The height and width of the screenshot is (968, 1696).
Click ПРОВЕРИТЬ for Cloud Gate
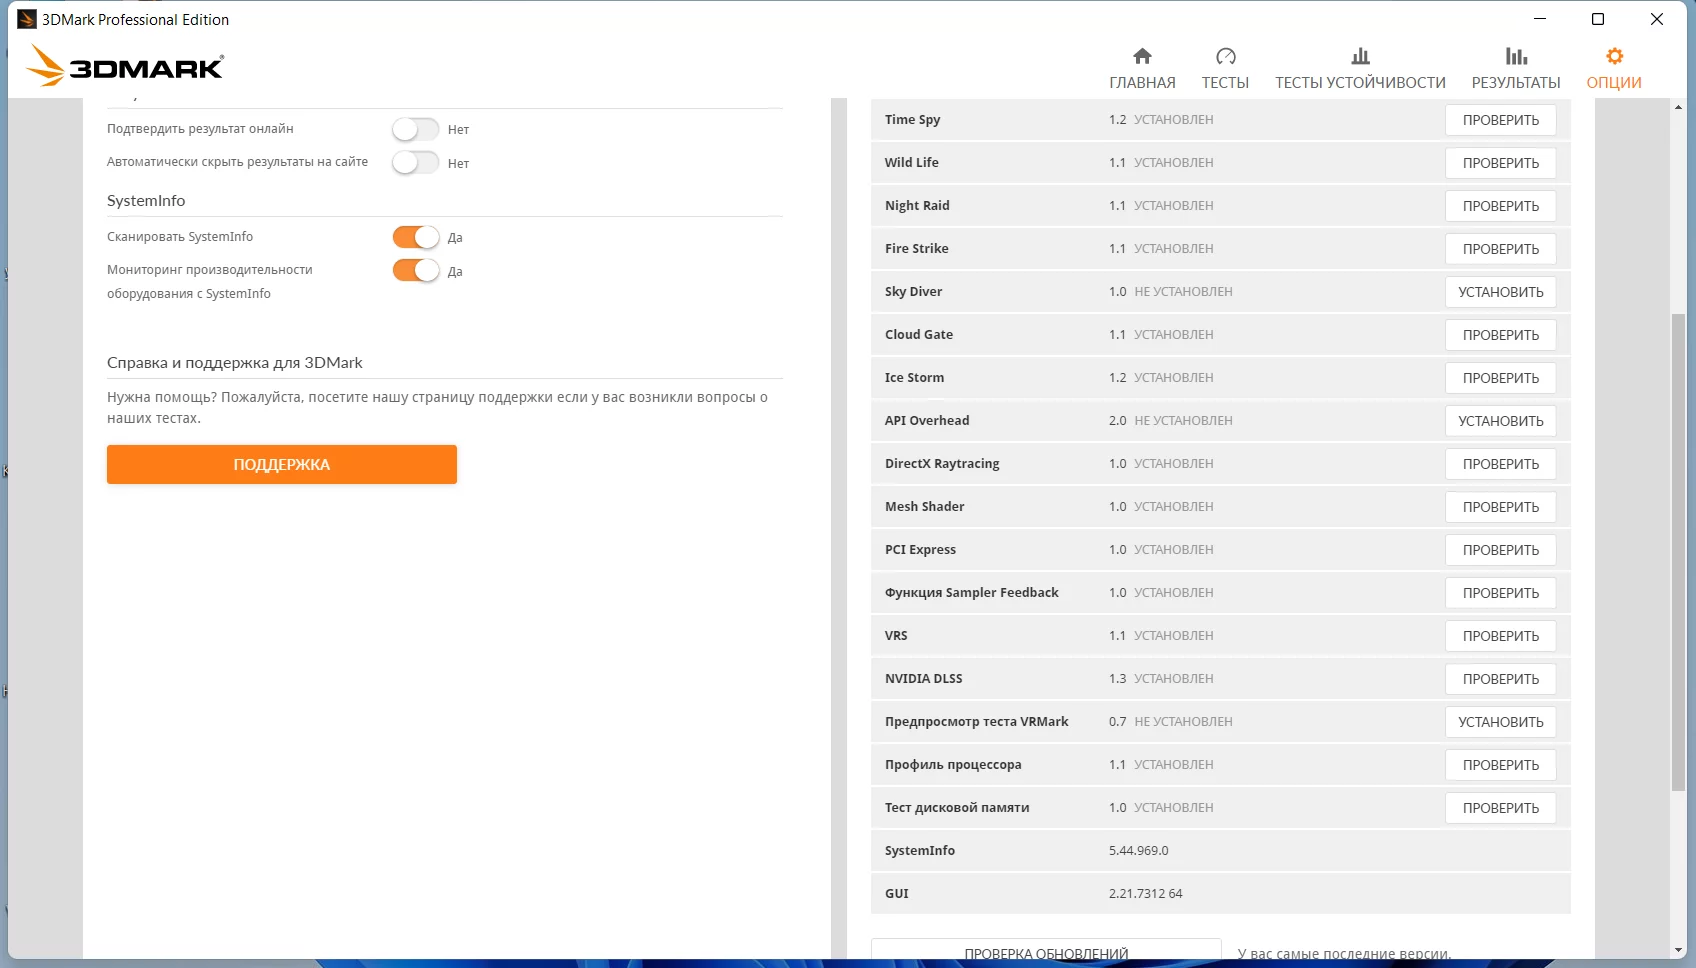click(1501, 335)
